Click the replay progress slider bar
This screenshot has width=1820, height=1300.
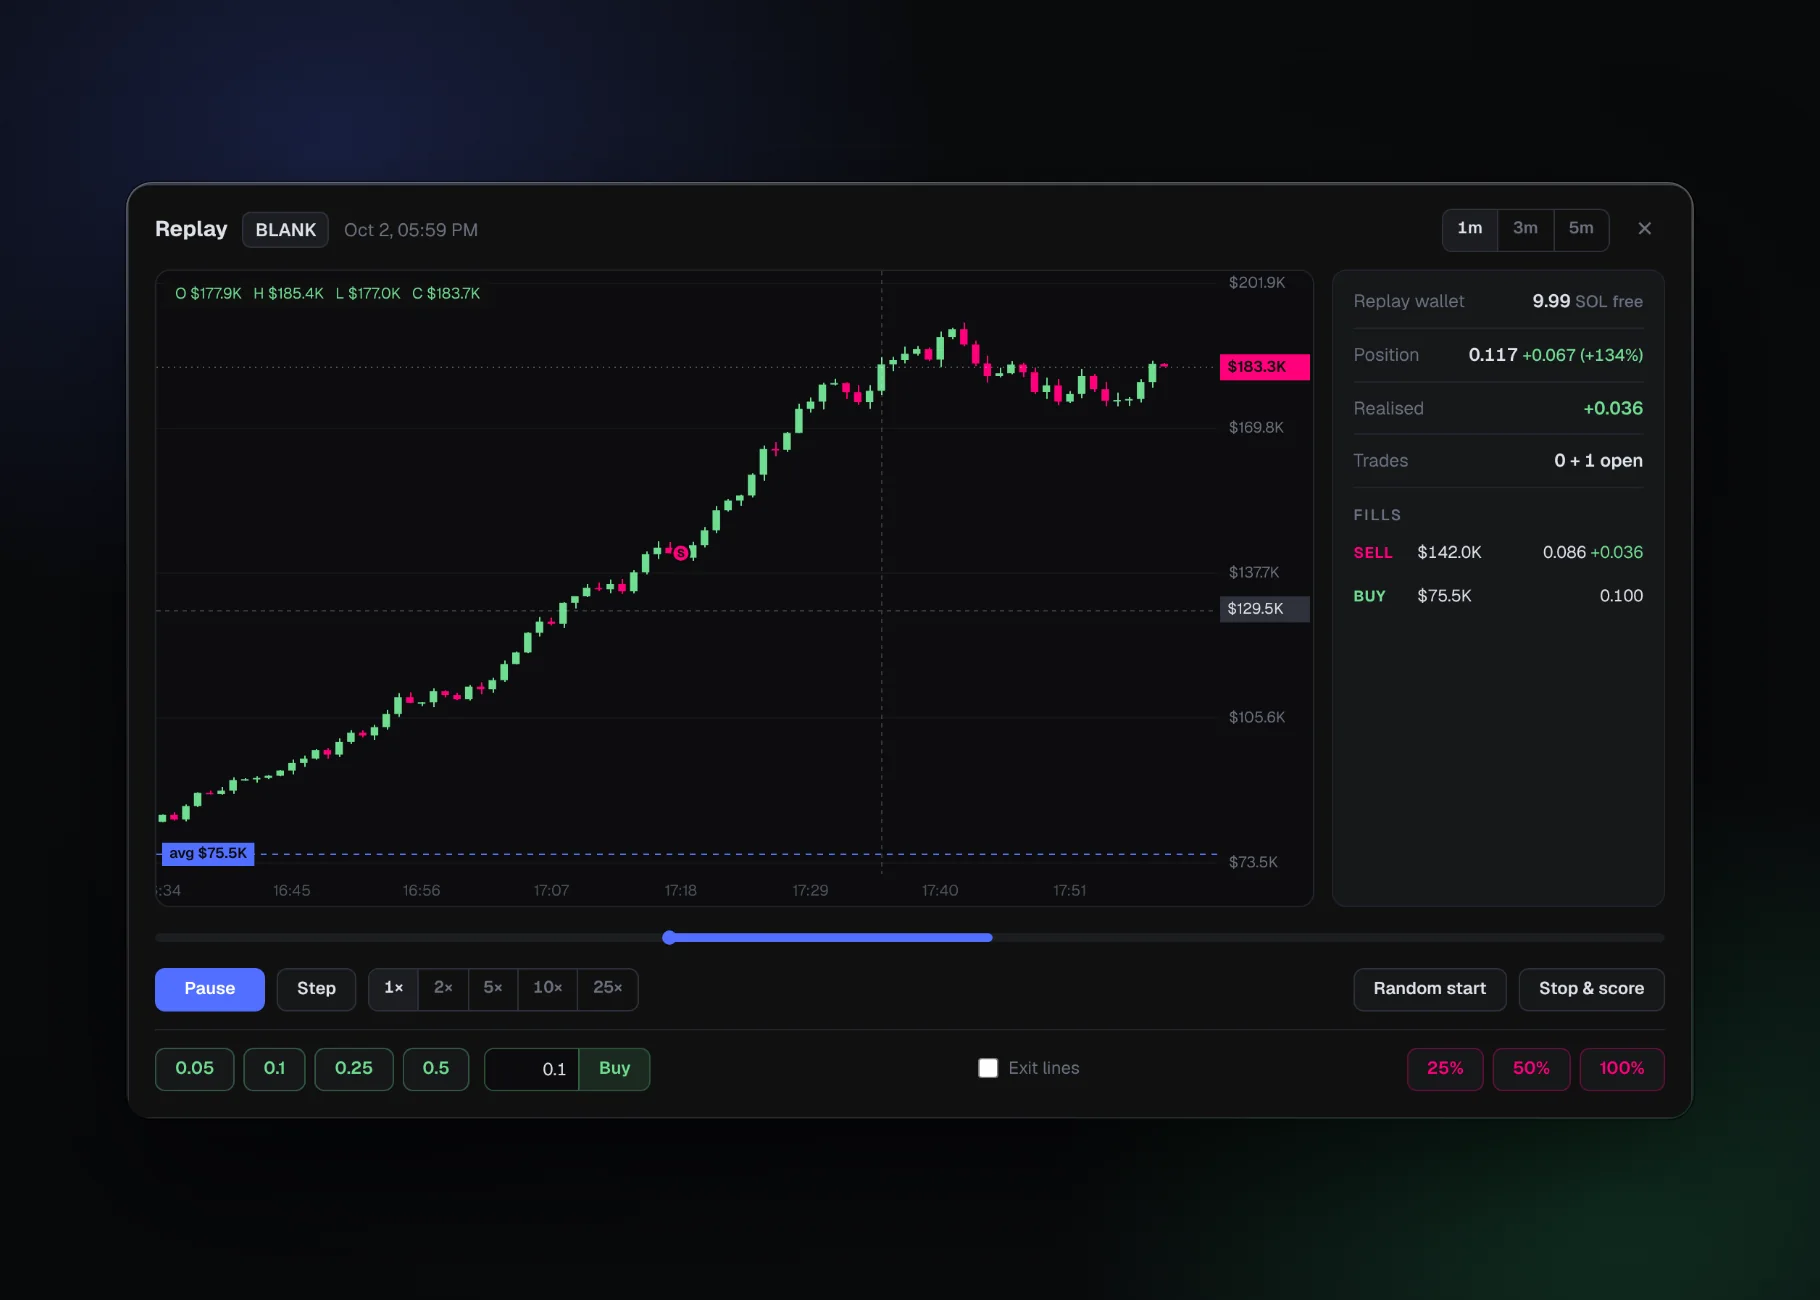[x=910, y=938]
